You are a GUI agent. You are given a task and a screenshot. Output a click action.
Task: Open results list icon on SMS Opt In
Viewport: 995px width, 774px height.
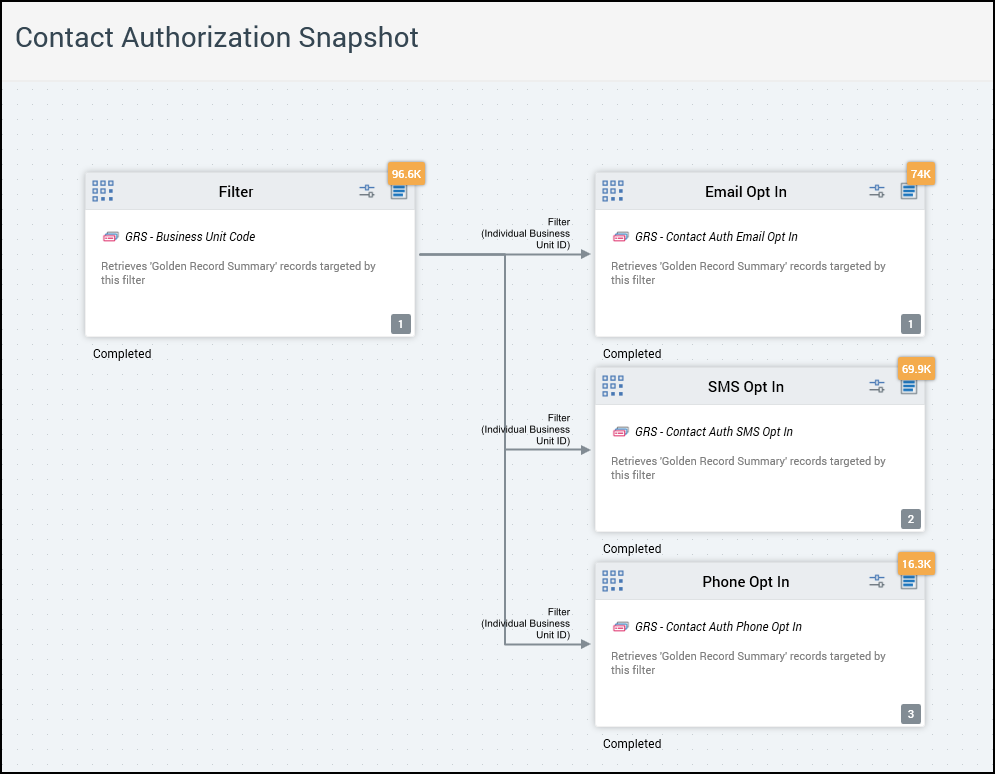click(909, 386)
